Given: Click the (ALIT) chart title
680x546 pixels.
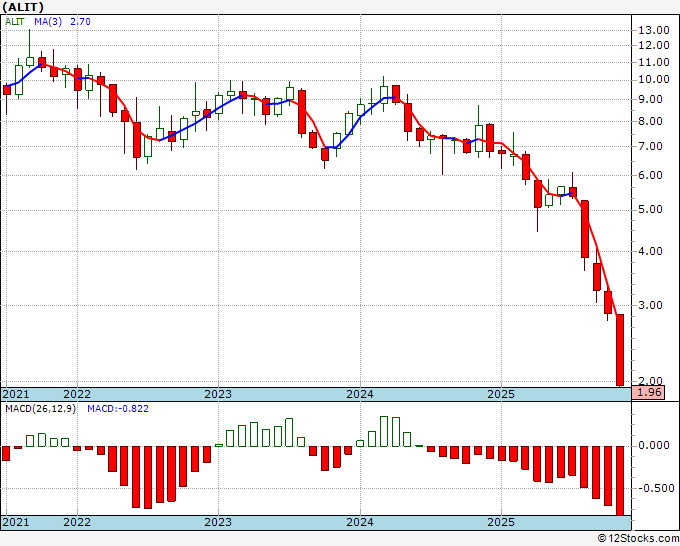Looking at the screenshot, I should tap(23, 7).
